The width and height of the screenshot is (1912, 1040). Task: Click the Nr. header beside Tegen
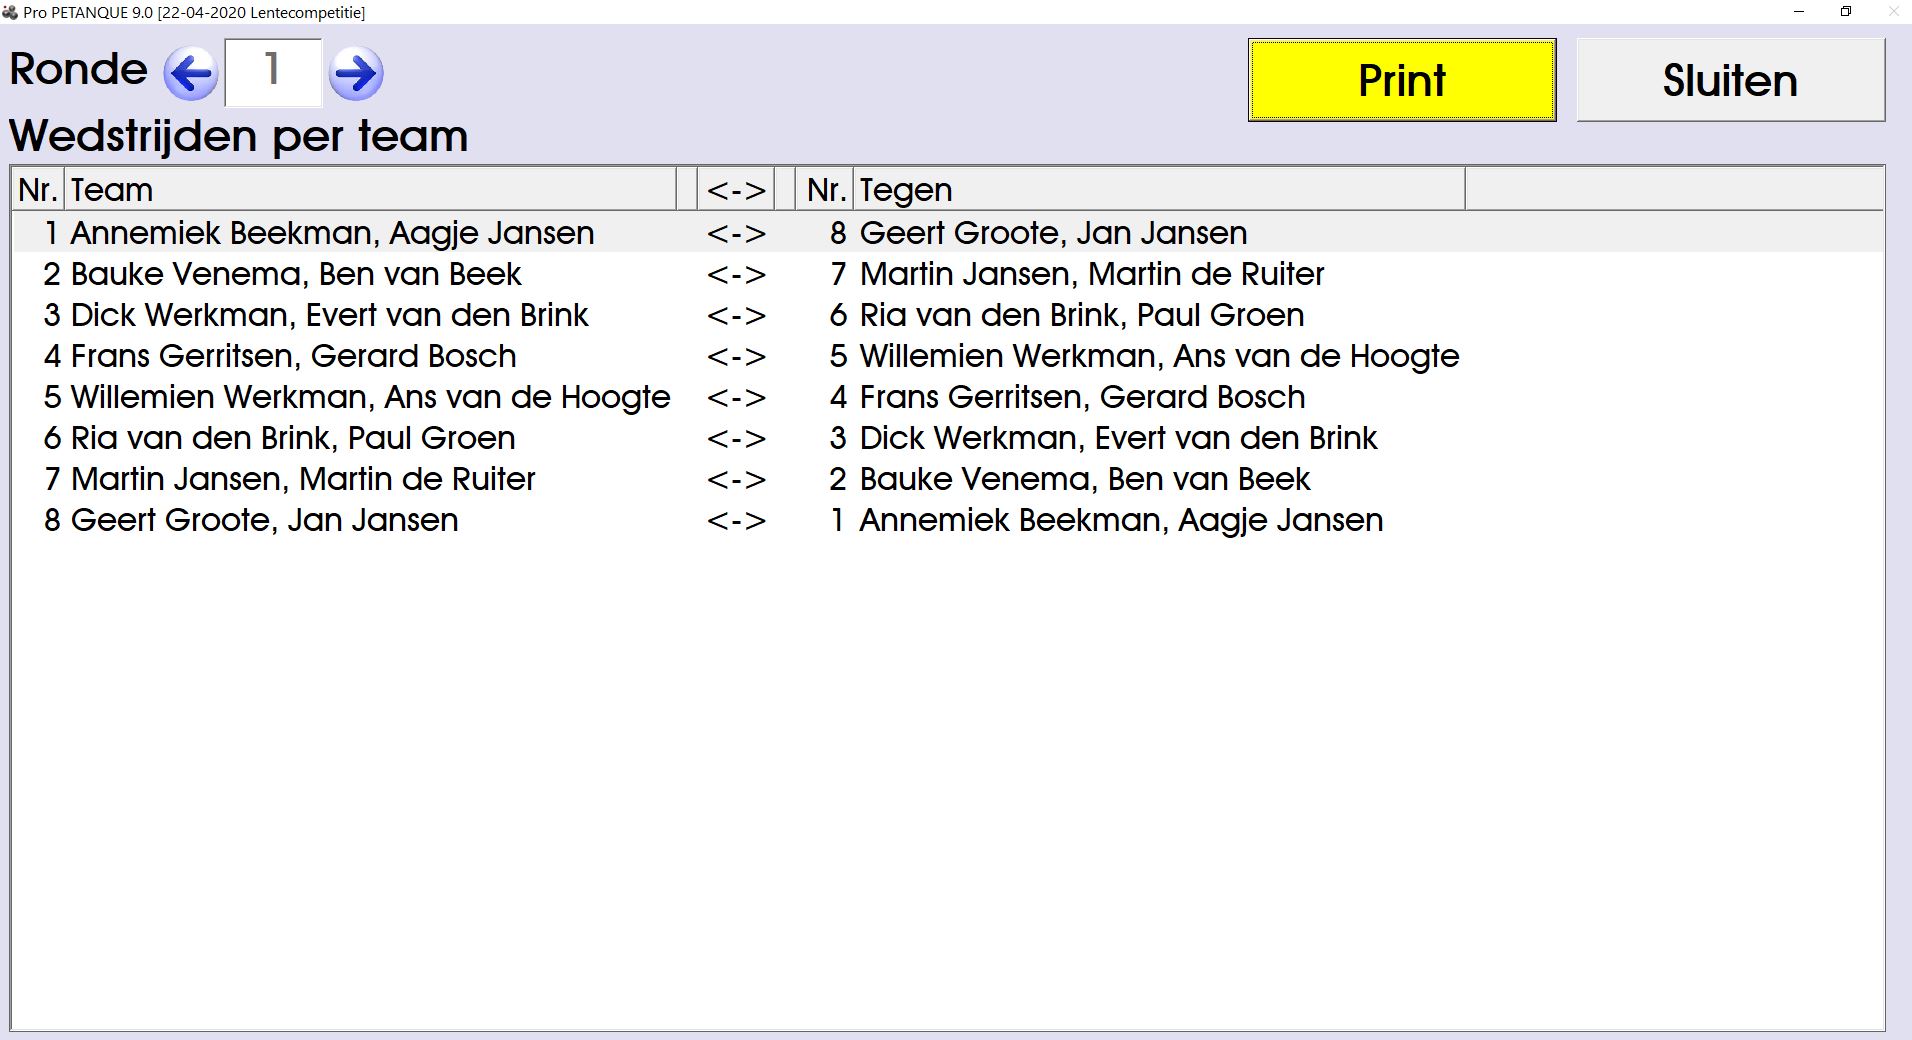(x=826, y=190)
